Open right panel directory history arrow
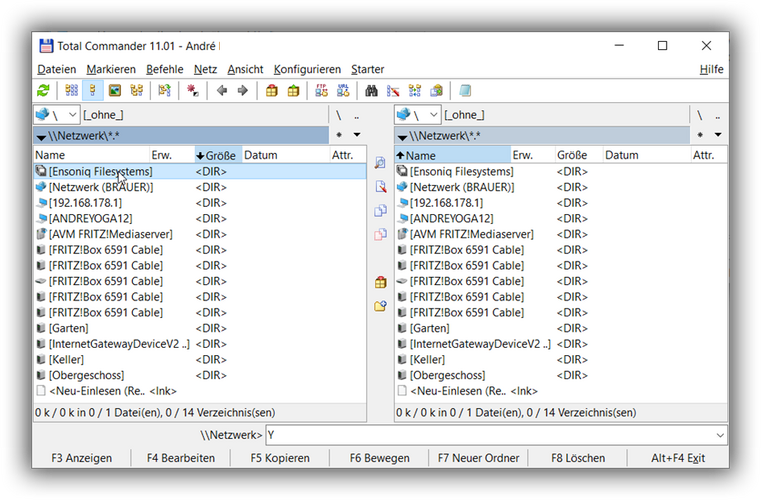Image resolution: width=761 pixels, height=500 pixels. (x=718, y=135)
